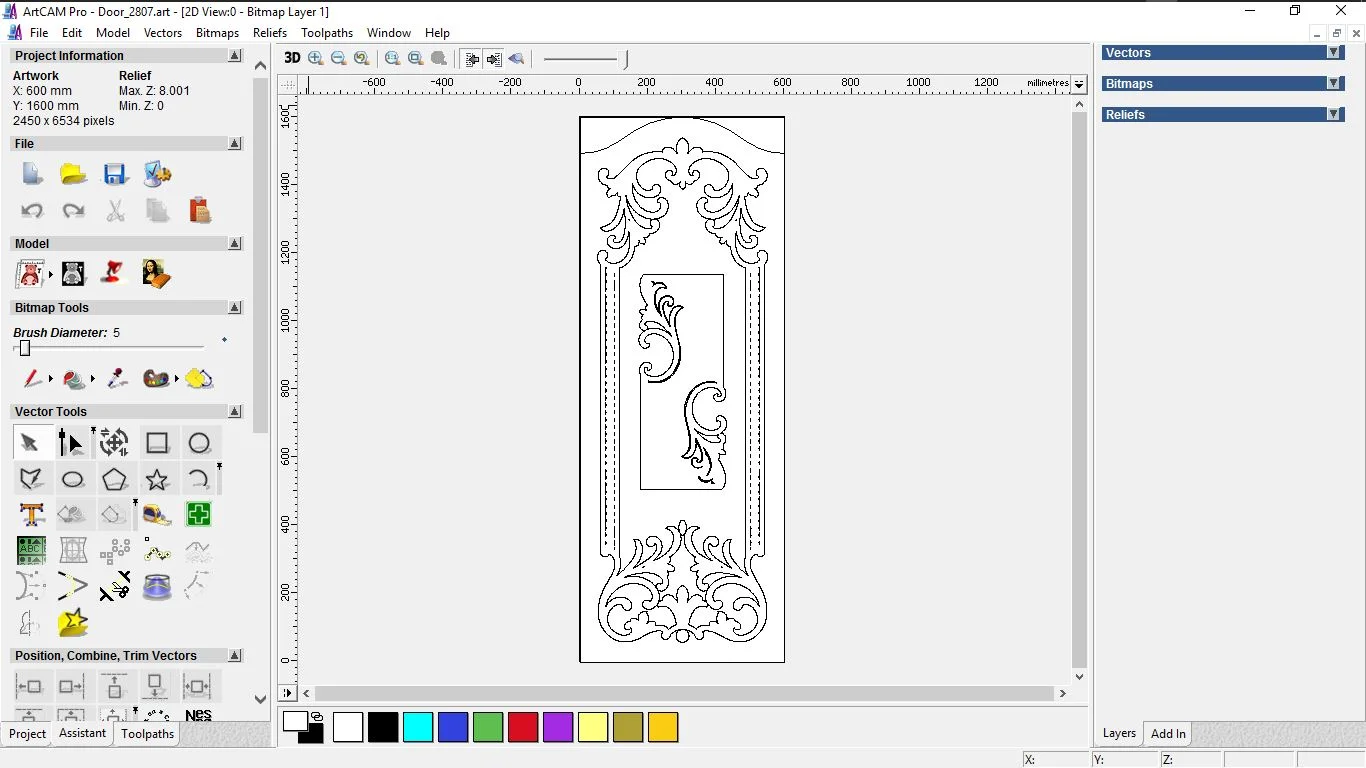Choose the Create Polygon vector tool
The width and height of the screenshot is (1366, 768).
pyautogui.click(x=114, y=480)
